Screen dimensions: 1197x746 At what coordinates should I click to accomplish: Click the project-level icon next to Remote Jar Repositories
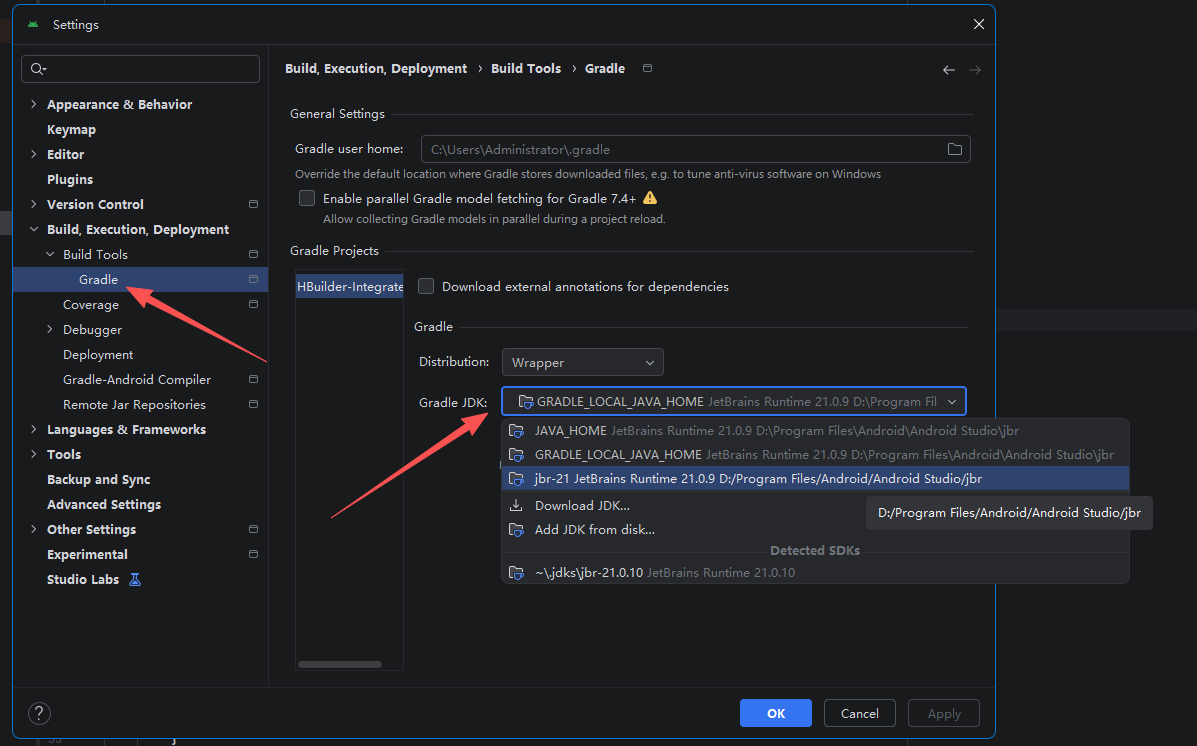[253, 405]
